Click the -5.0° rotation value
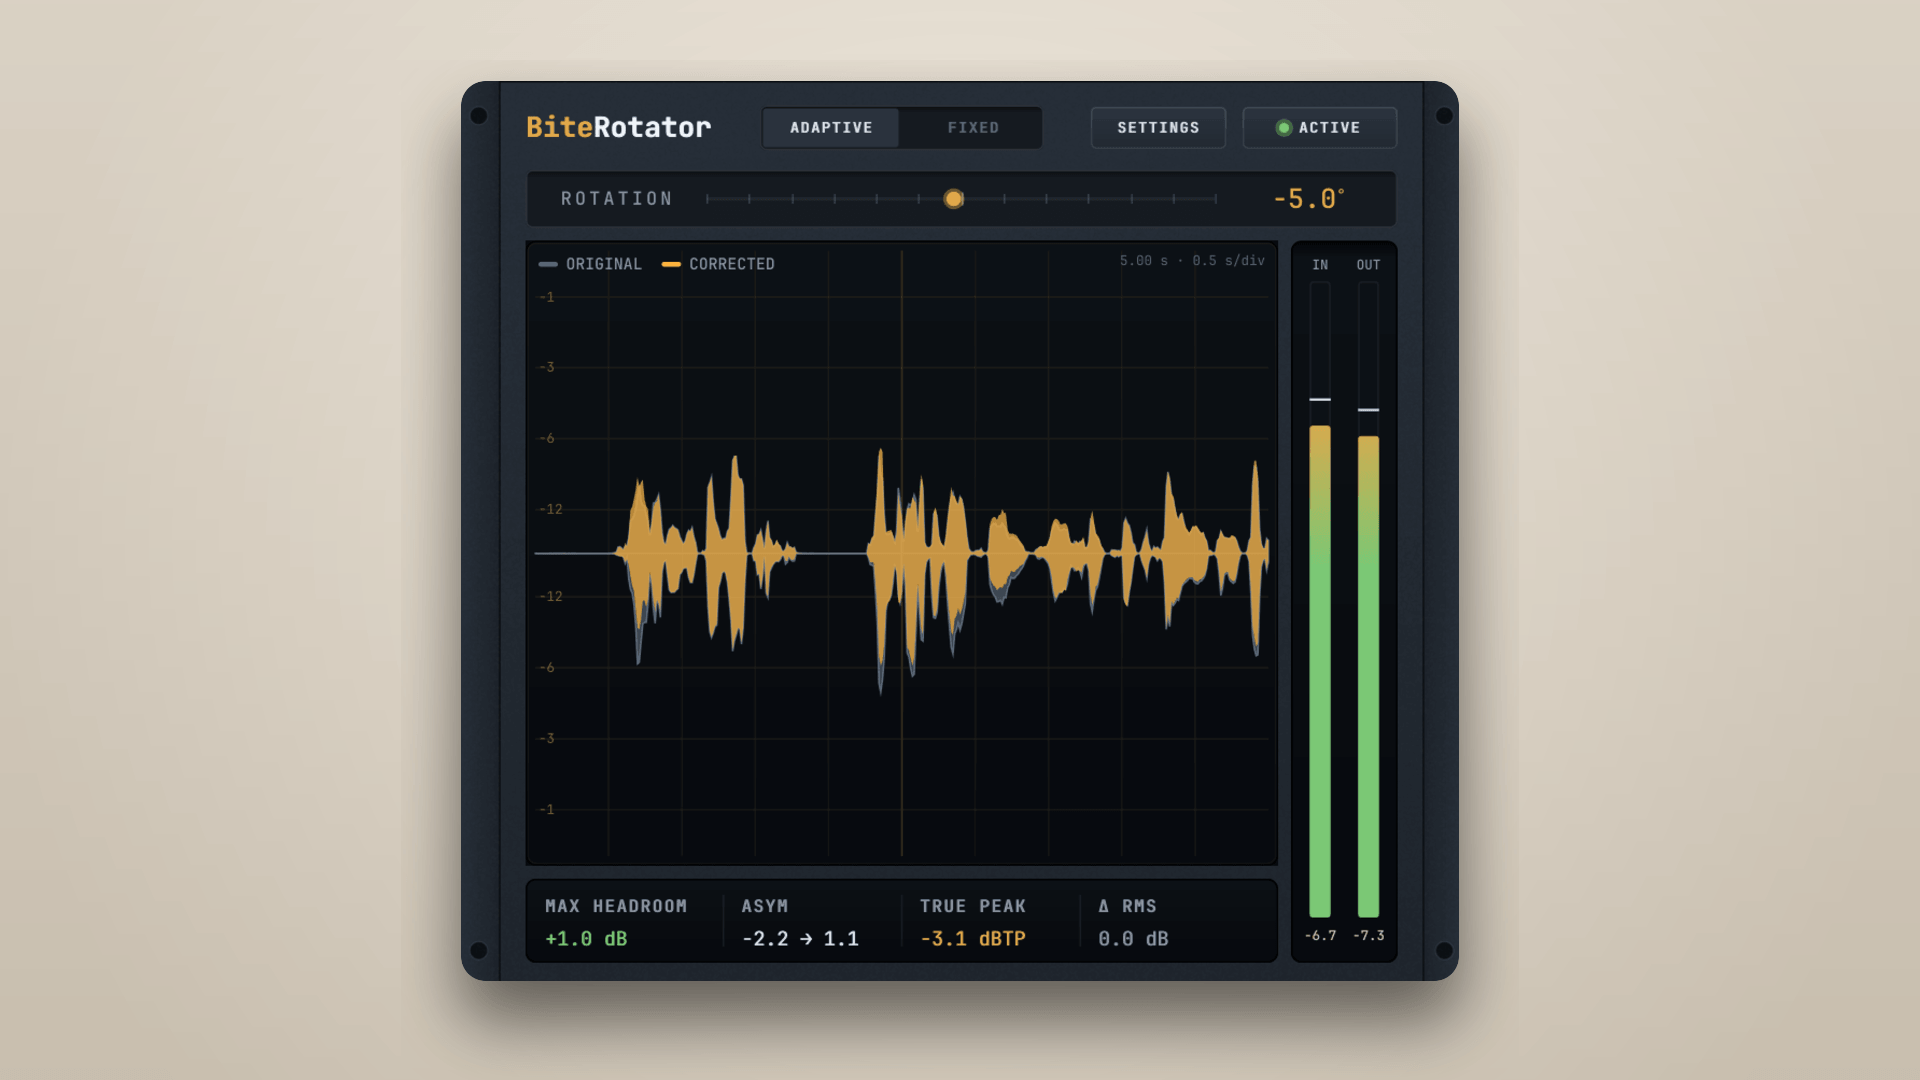The width and height of the screenshot is (1920, 1080). [x=1309, y=199]
